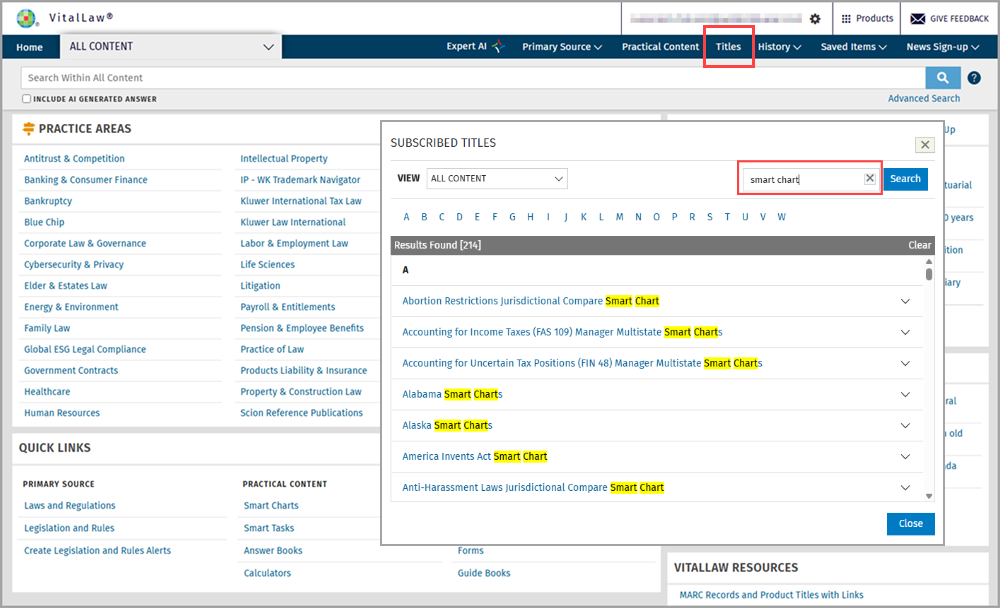Open Litigation practice area
1000x608 pixels.
(260, 286)
